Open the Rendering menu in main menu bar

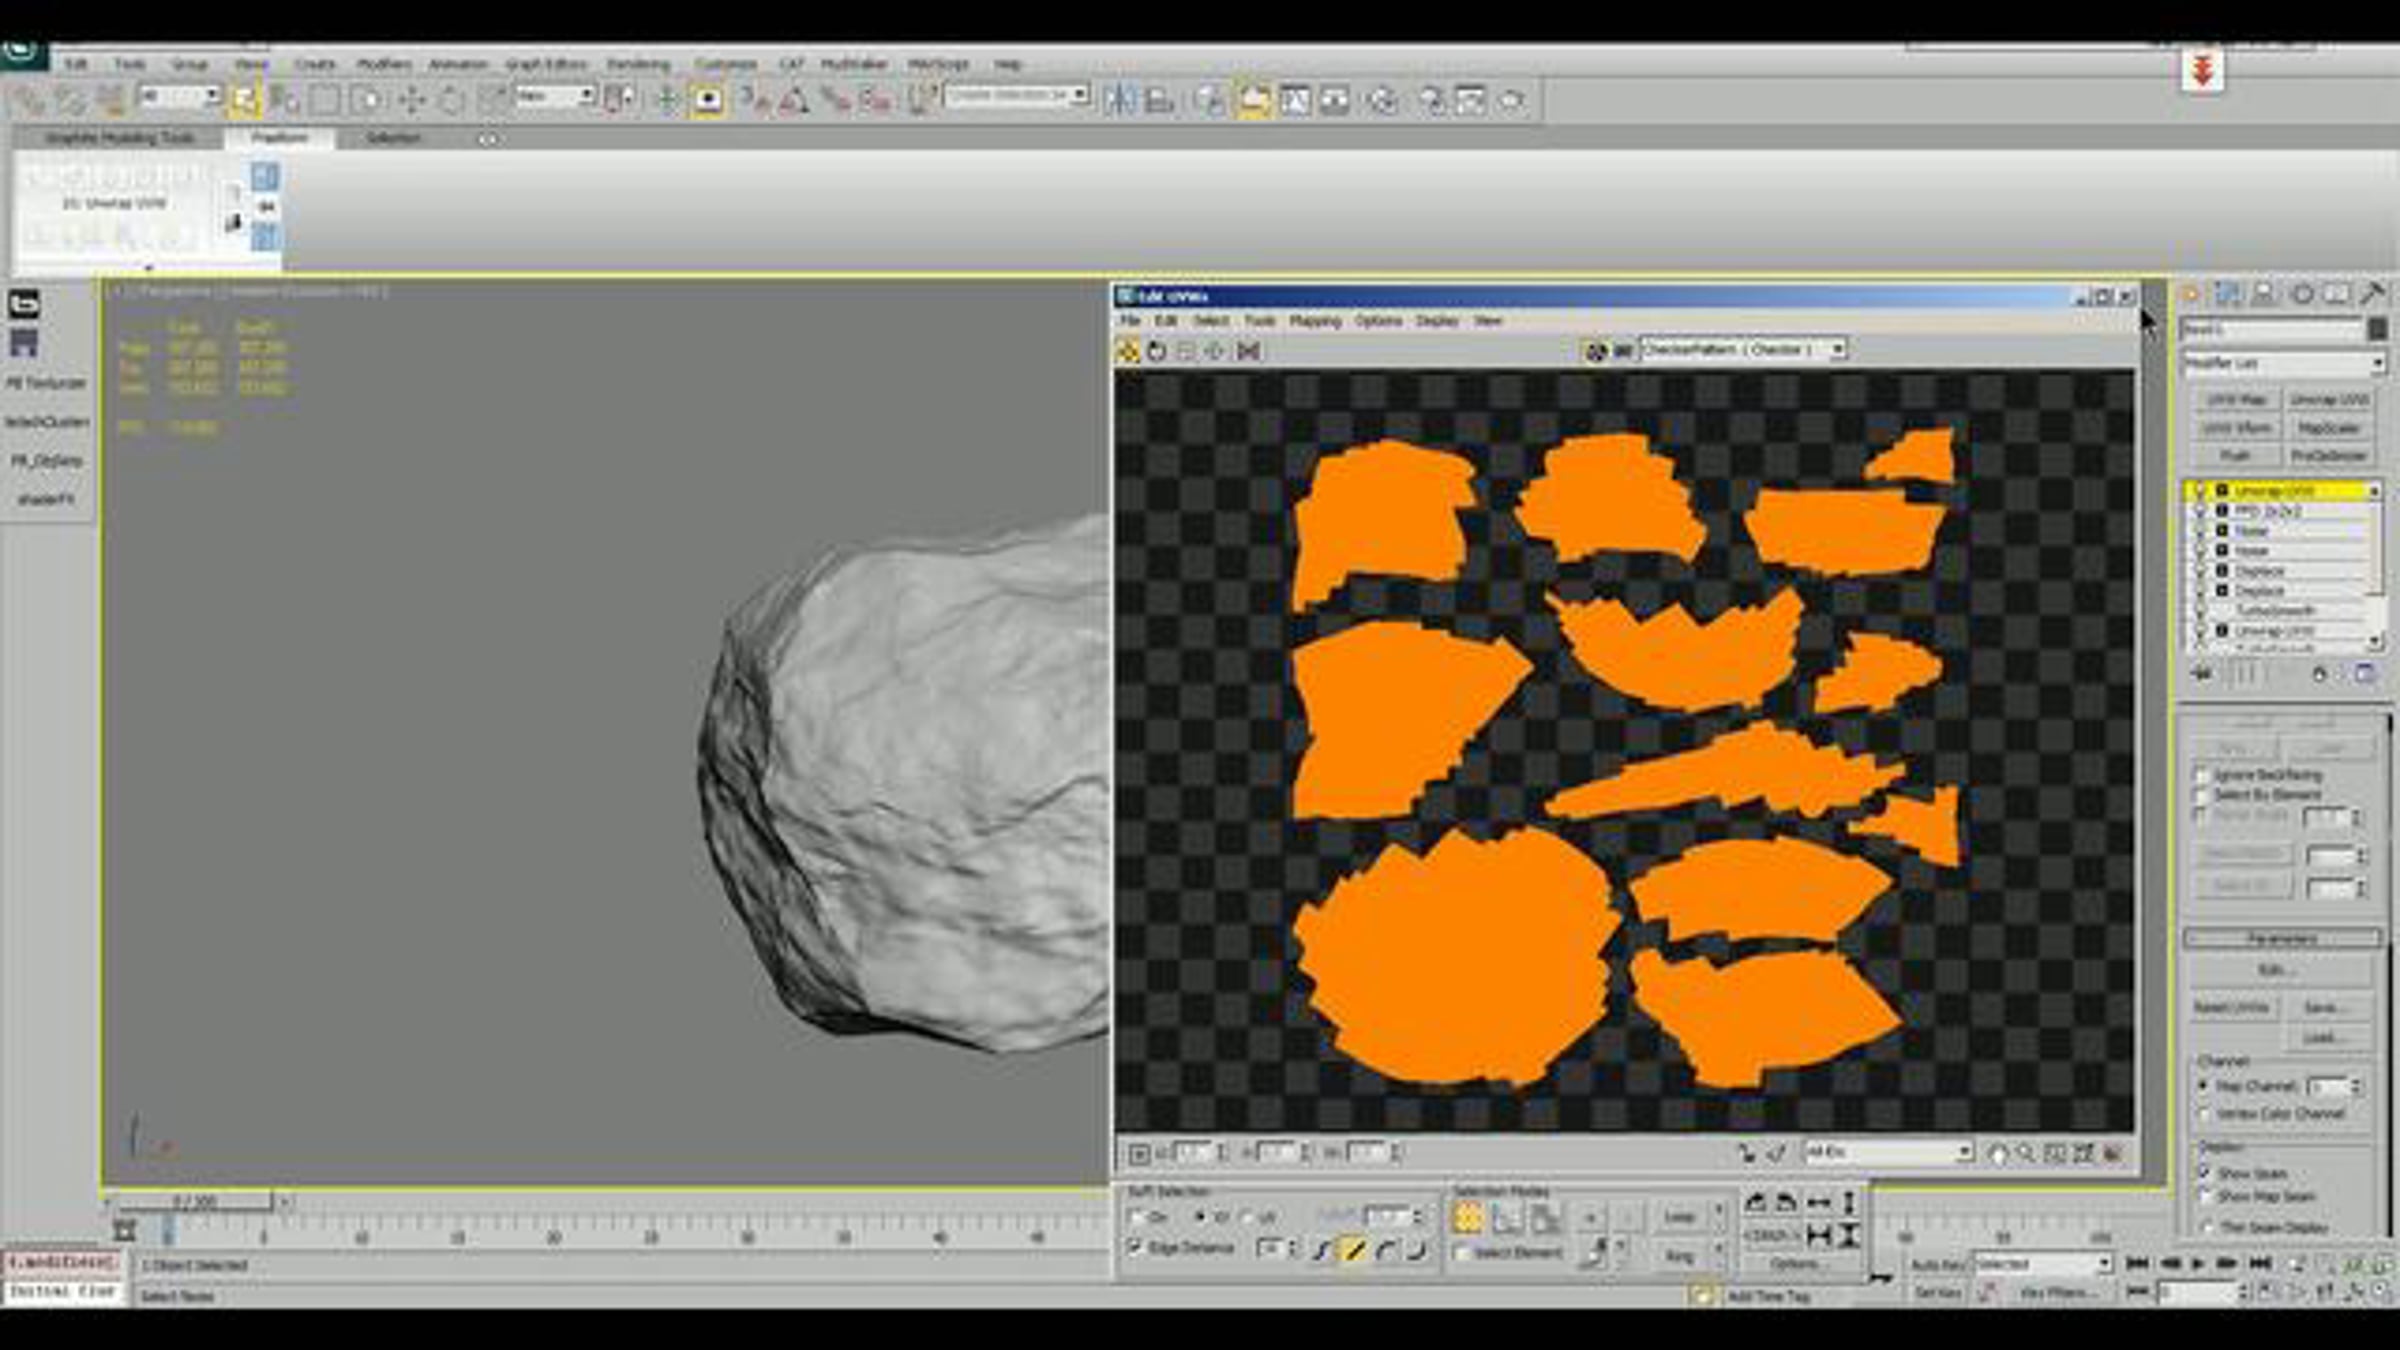(x=638, y=64)
